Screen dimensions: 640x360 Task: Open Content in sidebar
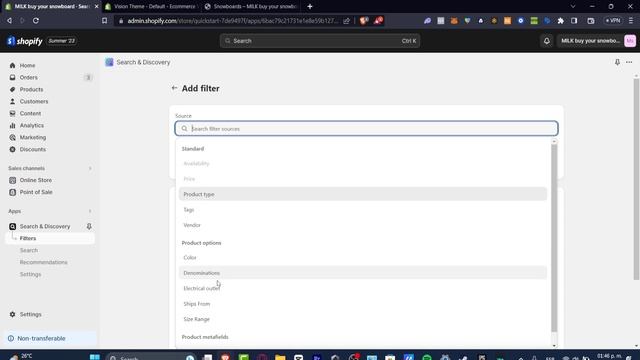coord(30,113)
